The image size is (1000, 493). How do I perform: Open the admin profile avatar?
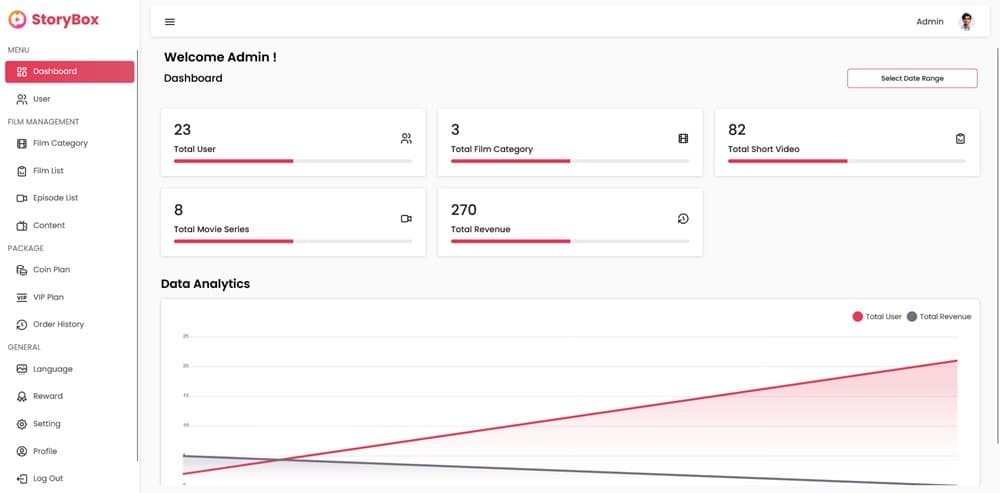[966, 22]
